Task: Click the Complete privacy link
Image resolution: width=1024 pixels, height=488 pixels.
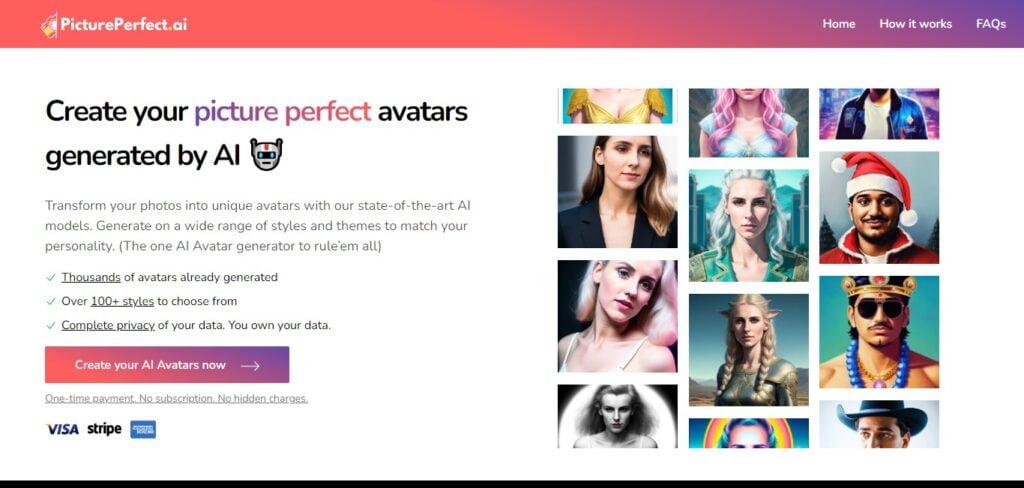Action: click(x=108, y=325)
